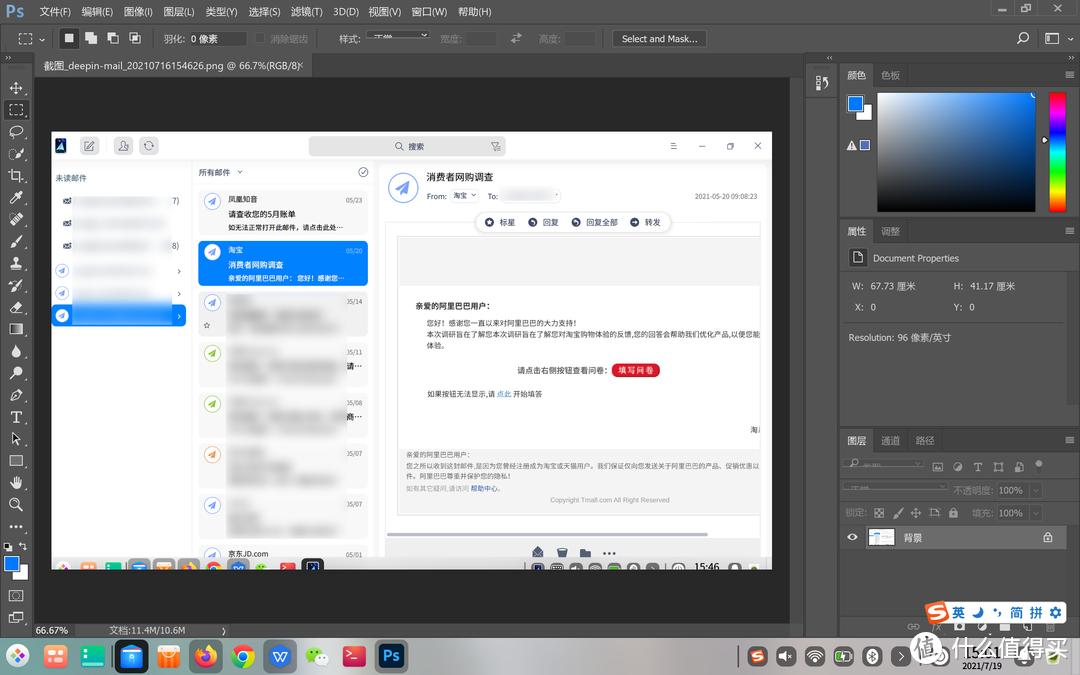Enable lock transparent pixels in the Layers panel
Viewport: 1080px width, 675px height.
tap(878, 513)
